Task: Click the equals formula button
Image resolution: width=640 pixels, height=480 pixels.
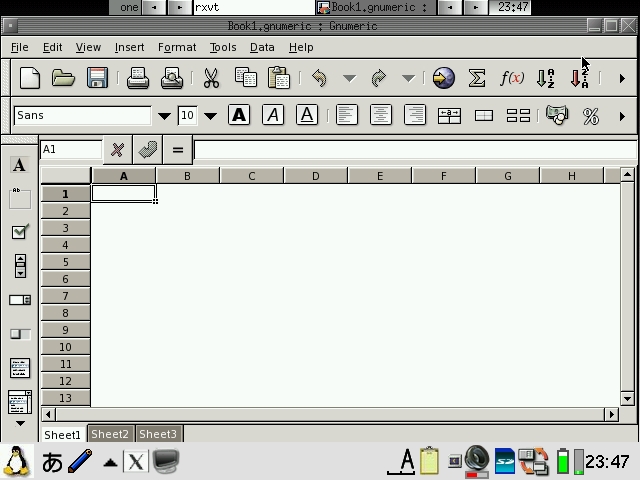Action: 178,150
